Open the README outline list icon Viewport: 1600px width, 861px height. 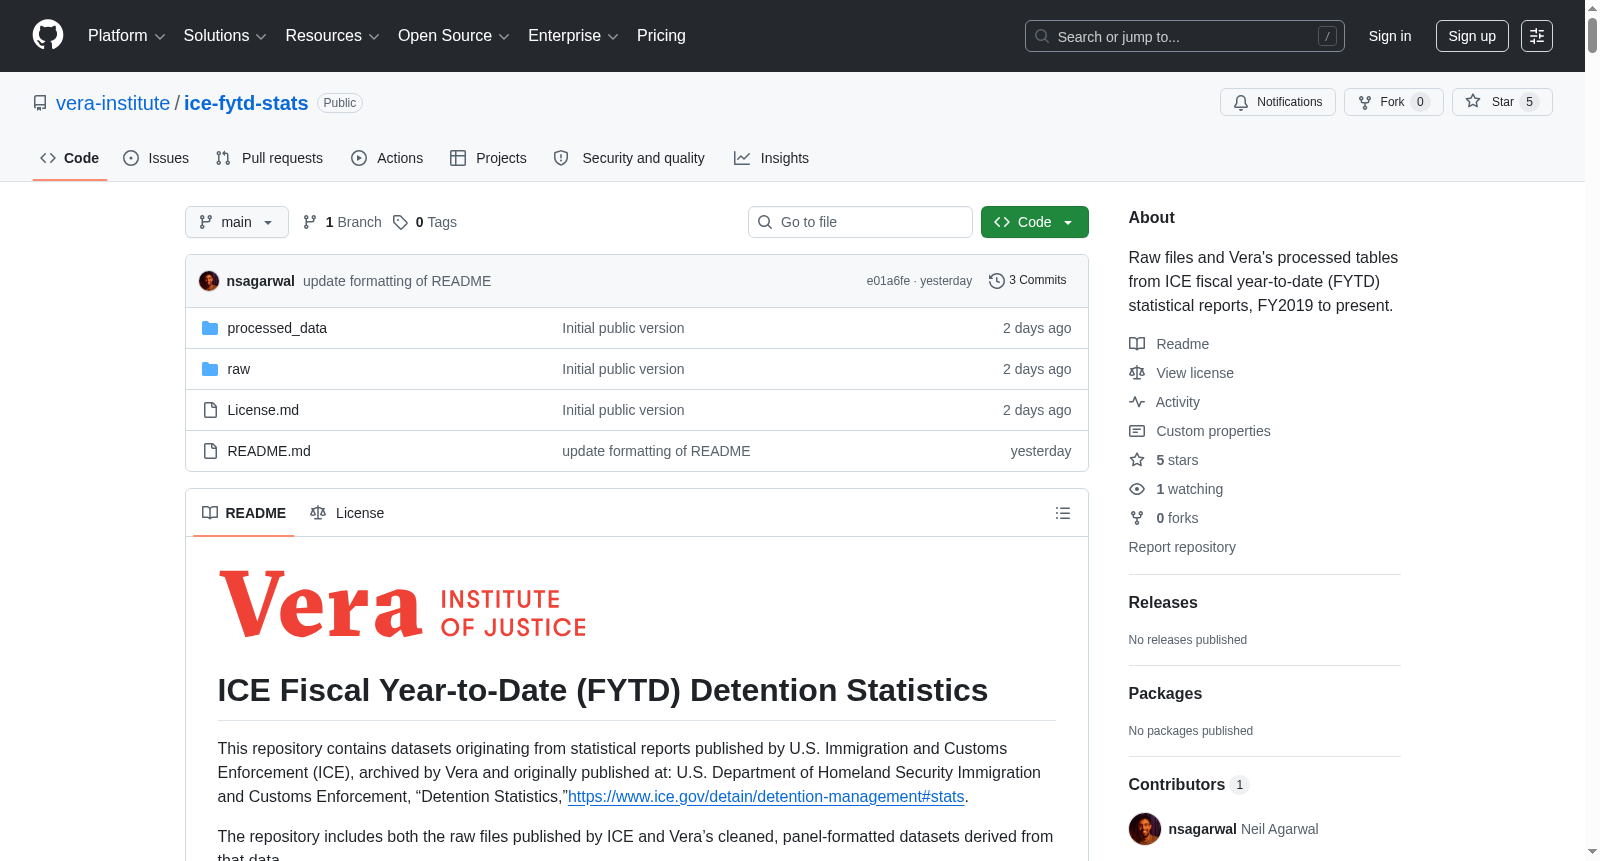(x=1063, y=513)
